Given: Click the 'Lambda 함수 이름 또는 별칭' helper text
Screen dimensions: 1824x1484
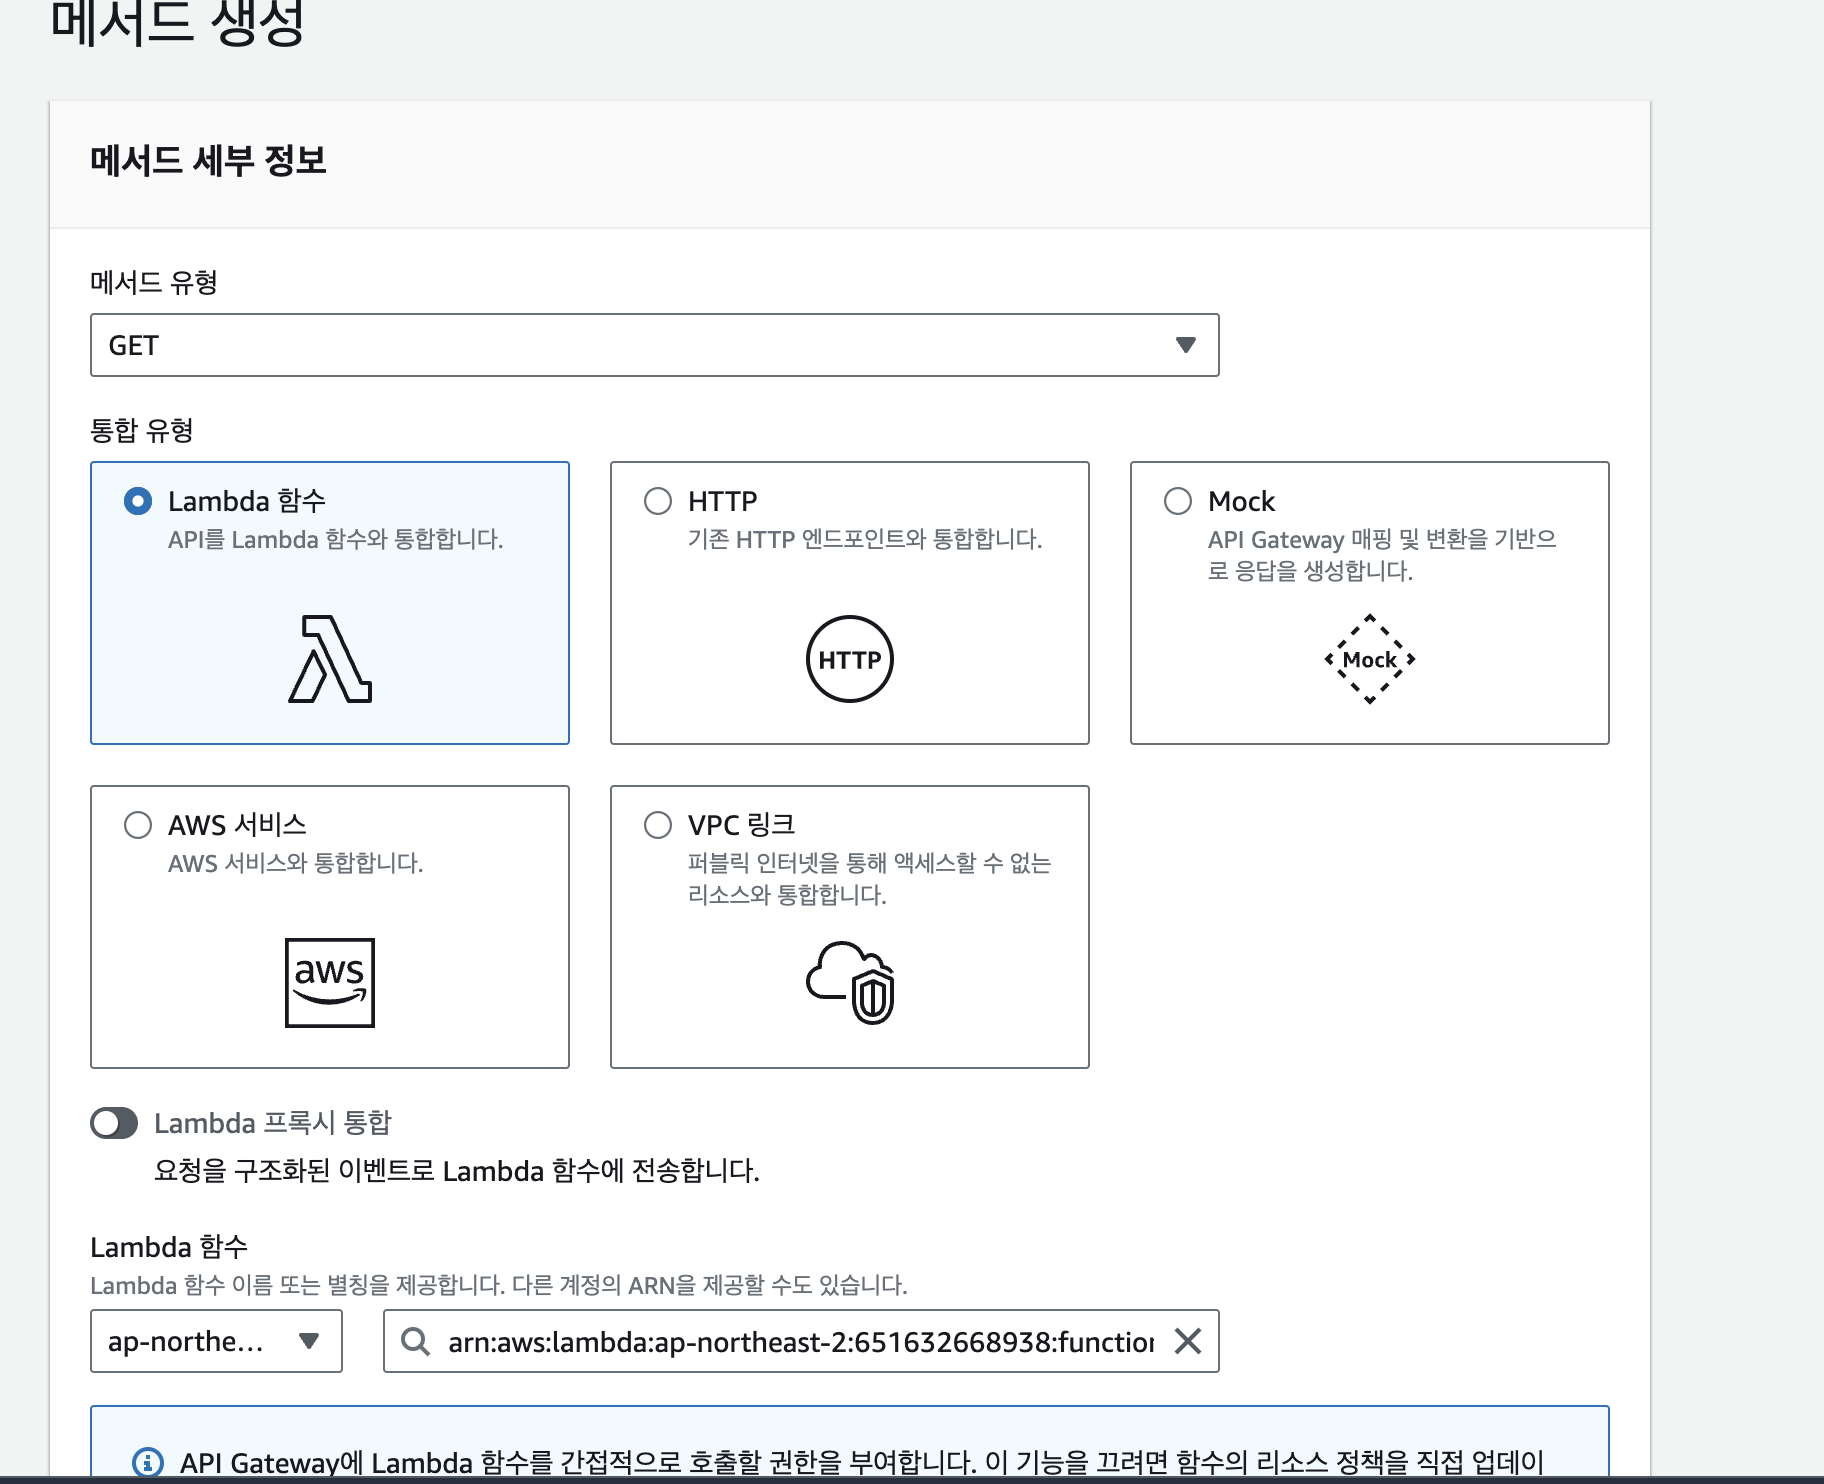Looking at the screenshot, I should pos(499,1285).
